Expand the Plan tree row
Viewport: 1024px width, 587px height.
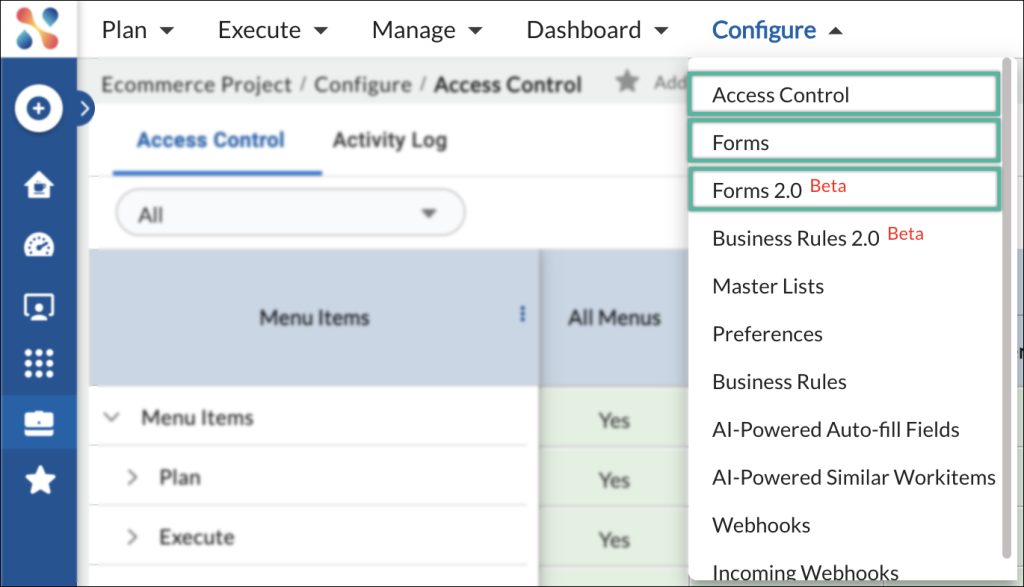(132, 477)
